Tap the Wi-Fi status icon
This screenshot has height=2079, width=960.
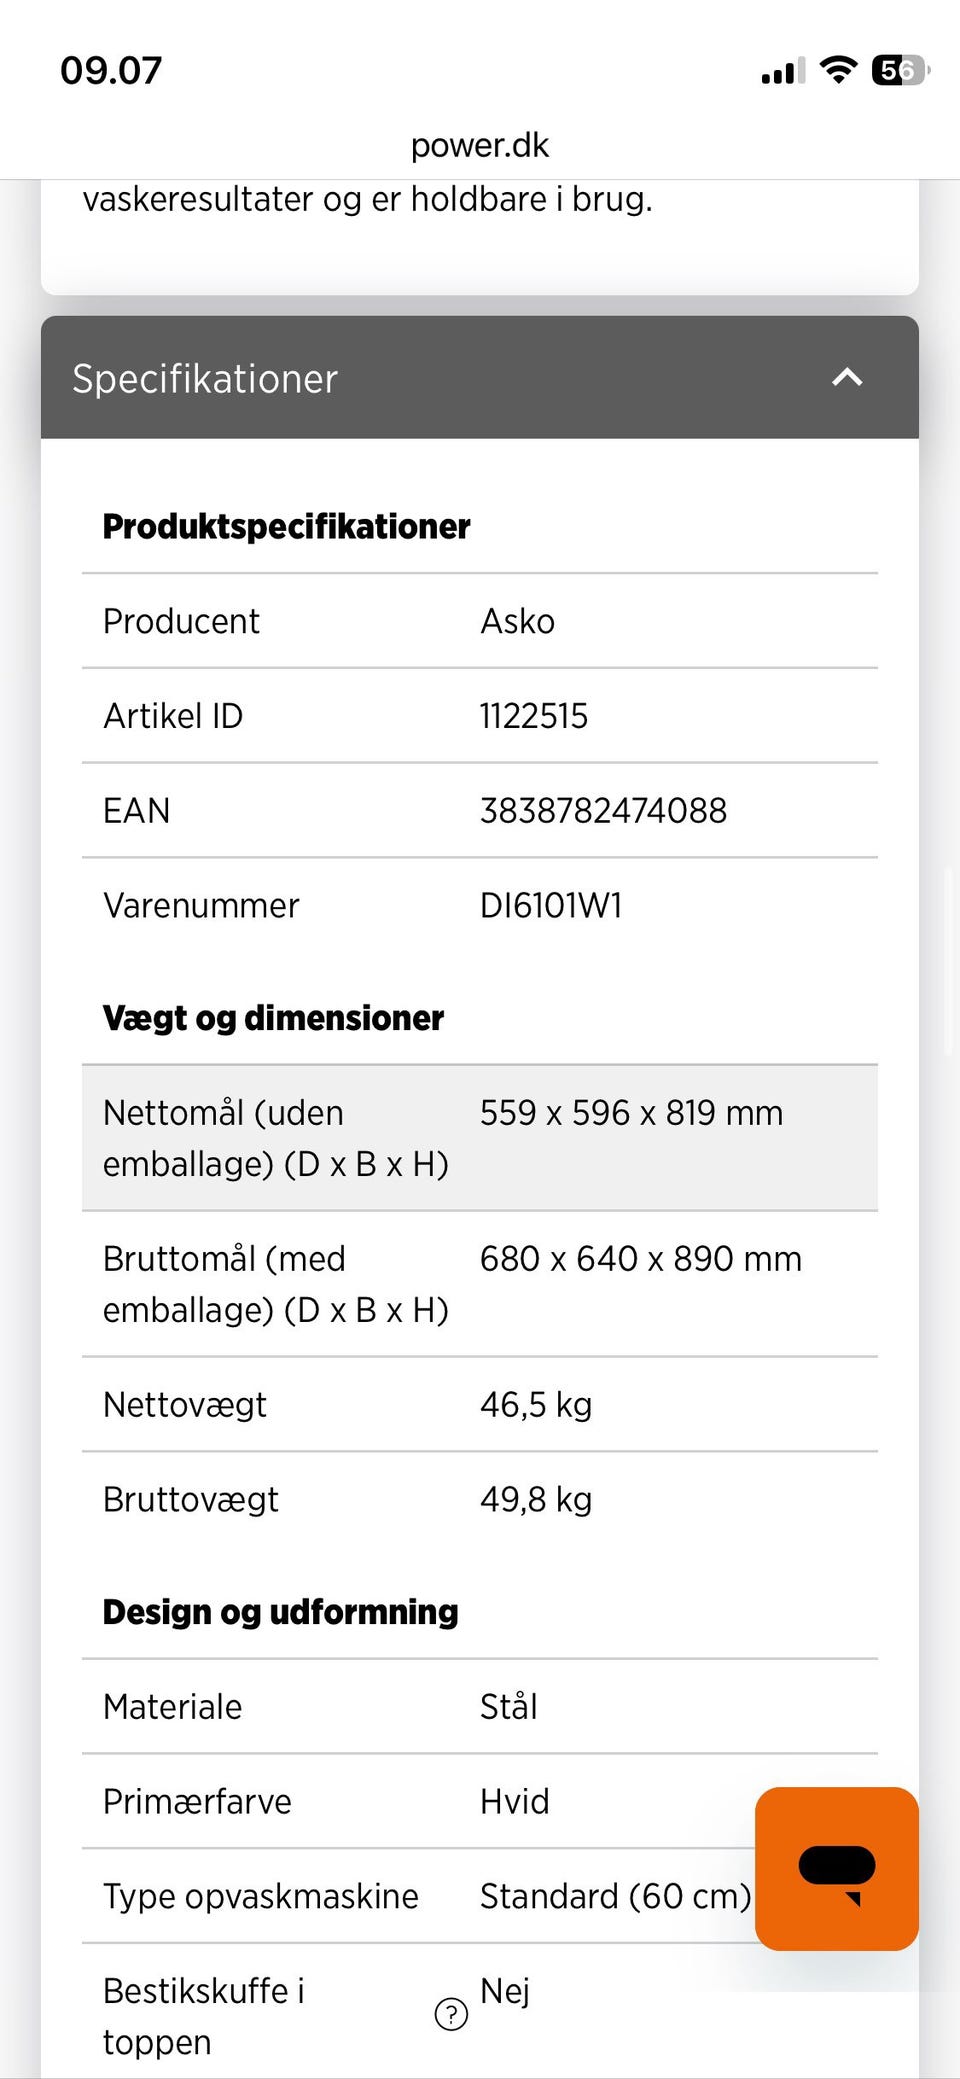coord(838,70)
